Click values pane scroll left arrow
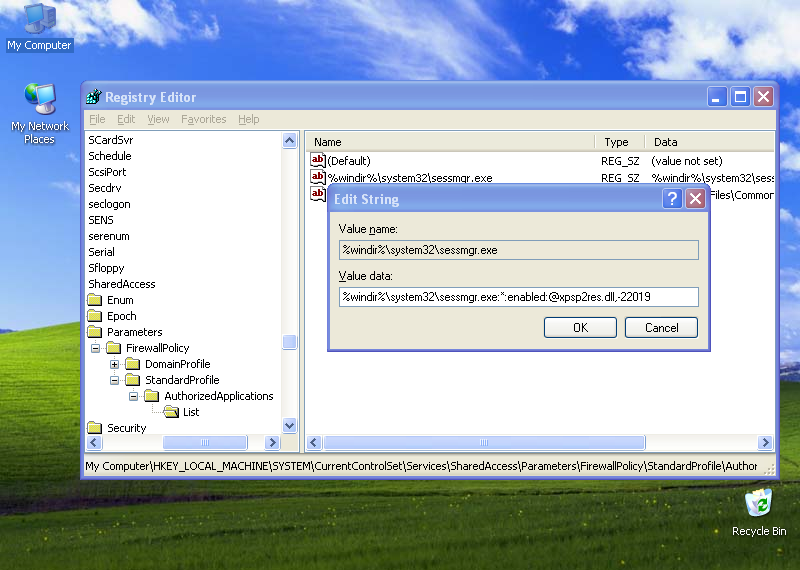The width and height of the screenshot is (800, 570). pyautogui.click(x=314, y=442)
